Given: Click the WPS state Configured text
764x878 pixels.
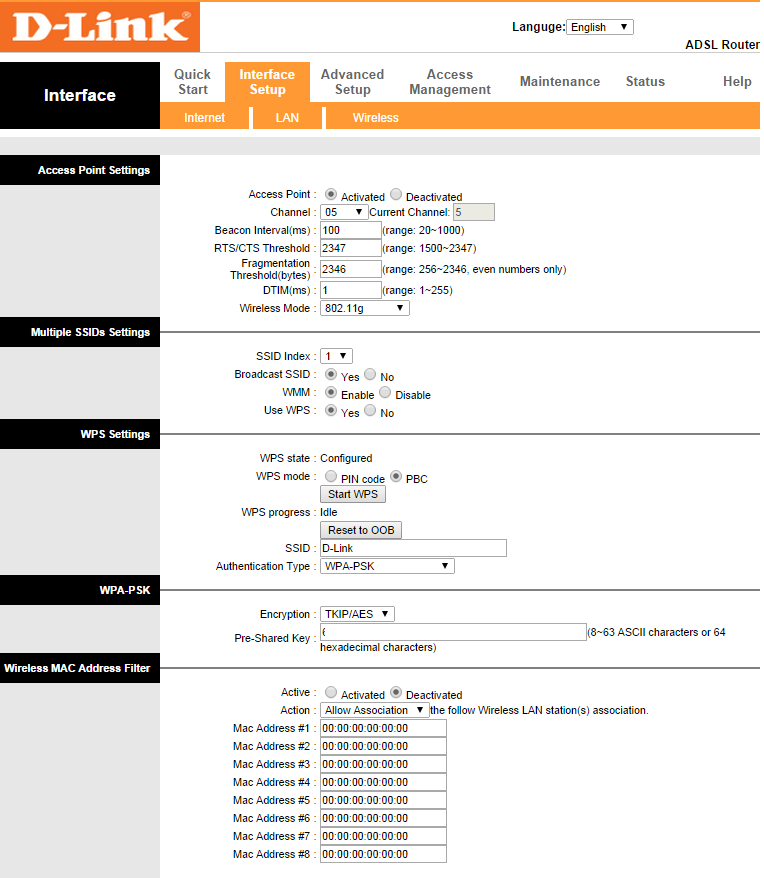Looking at the screenshot, I should tap(346, 458).
